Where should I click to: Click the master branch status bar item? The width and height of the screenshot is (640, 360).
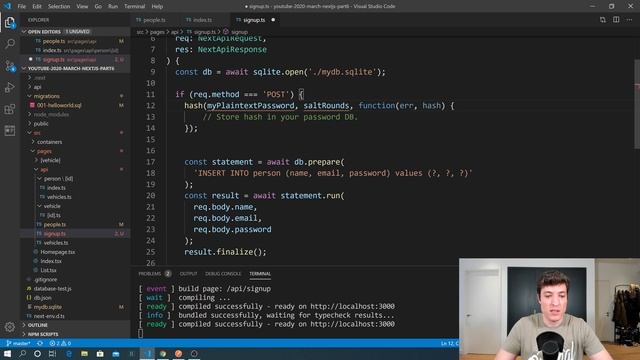(19, 343)
